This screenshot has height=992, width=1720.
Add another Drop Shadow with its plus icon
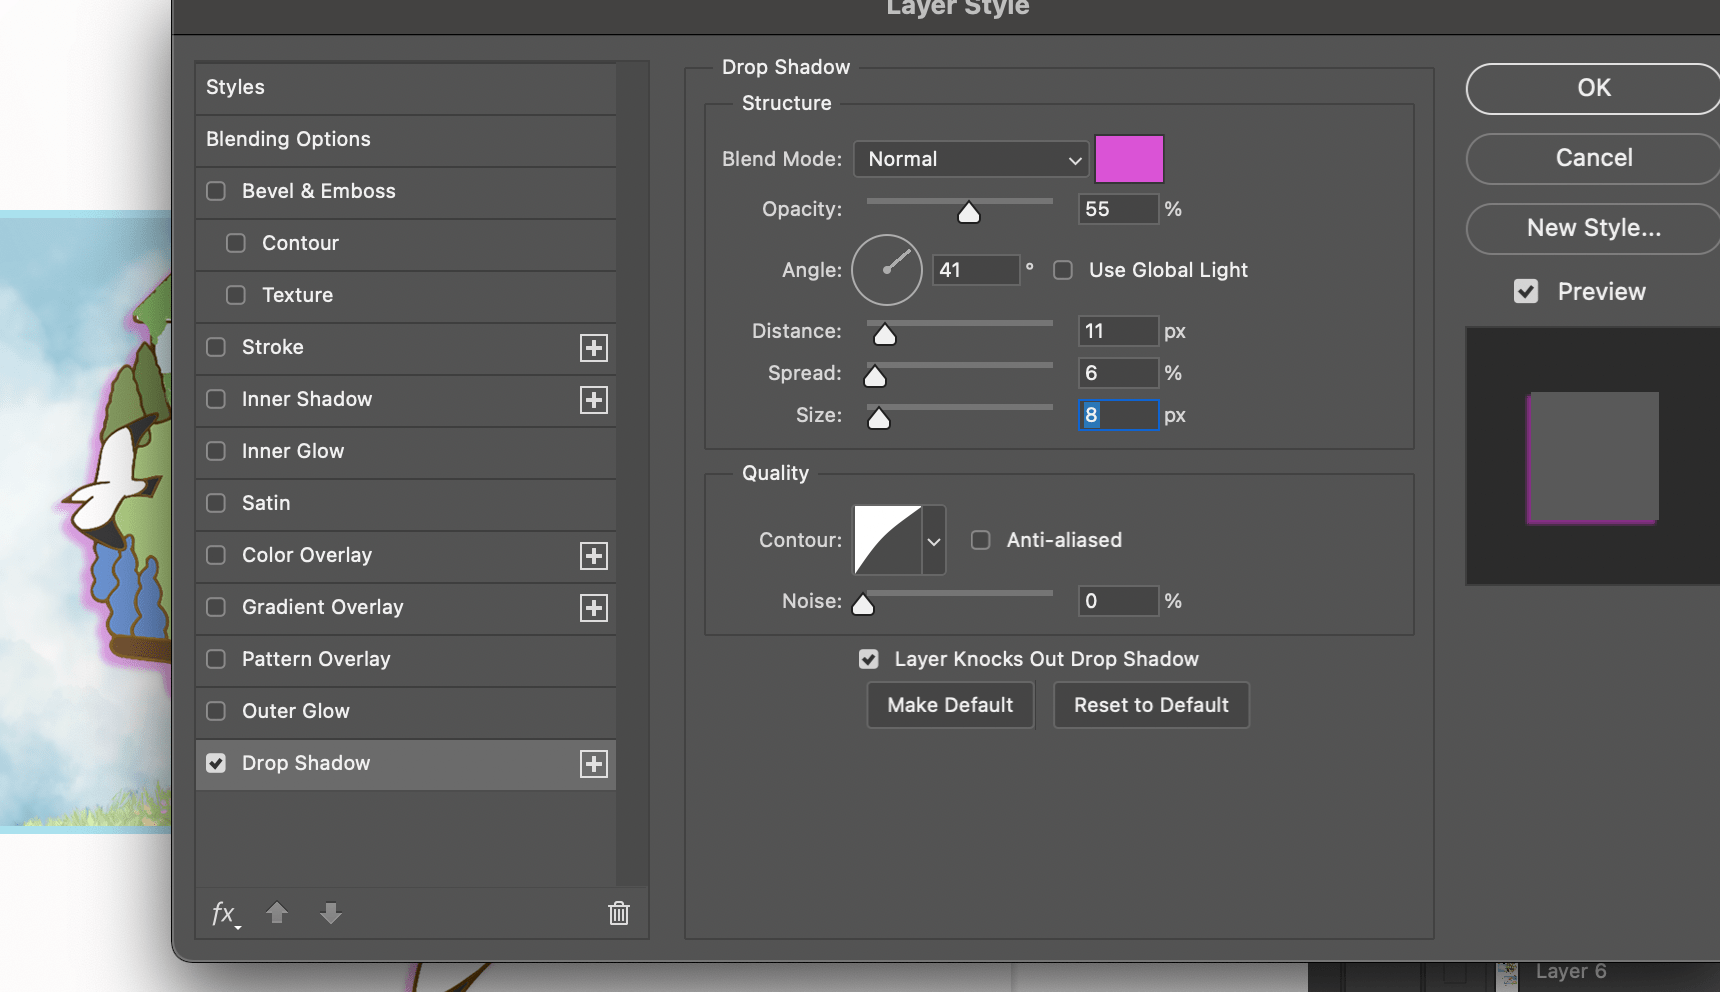tap(594, 763)
